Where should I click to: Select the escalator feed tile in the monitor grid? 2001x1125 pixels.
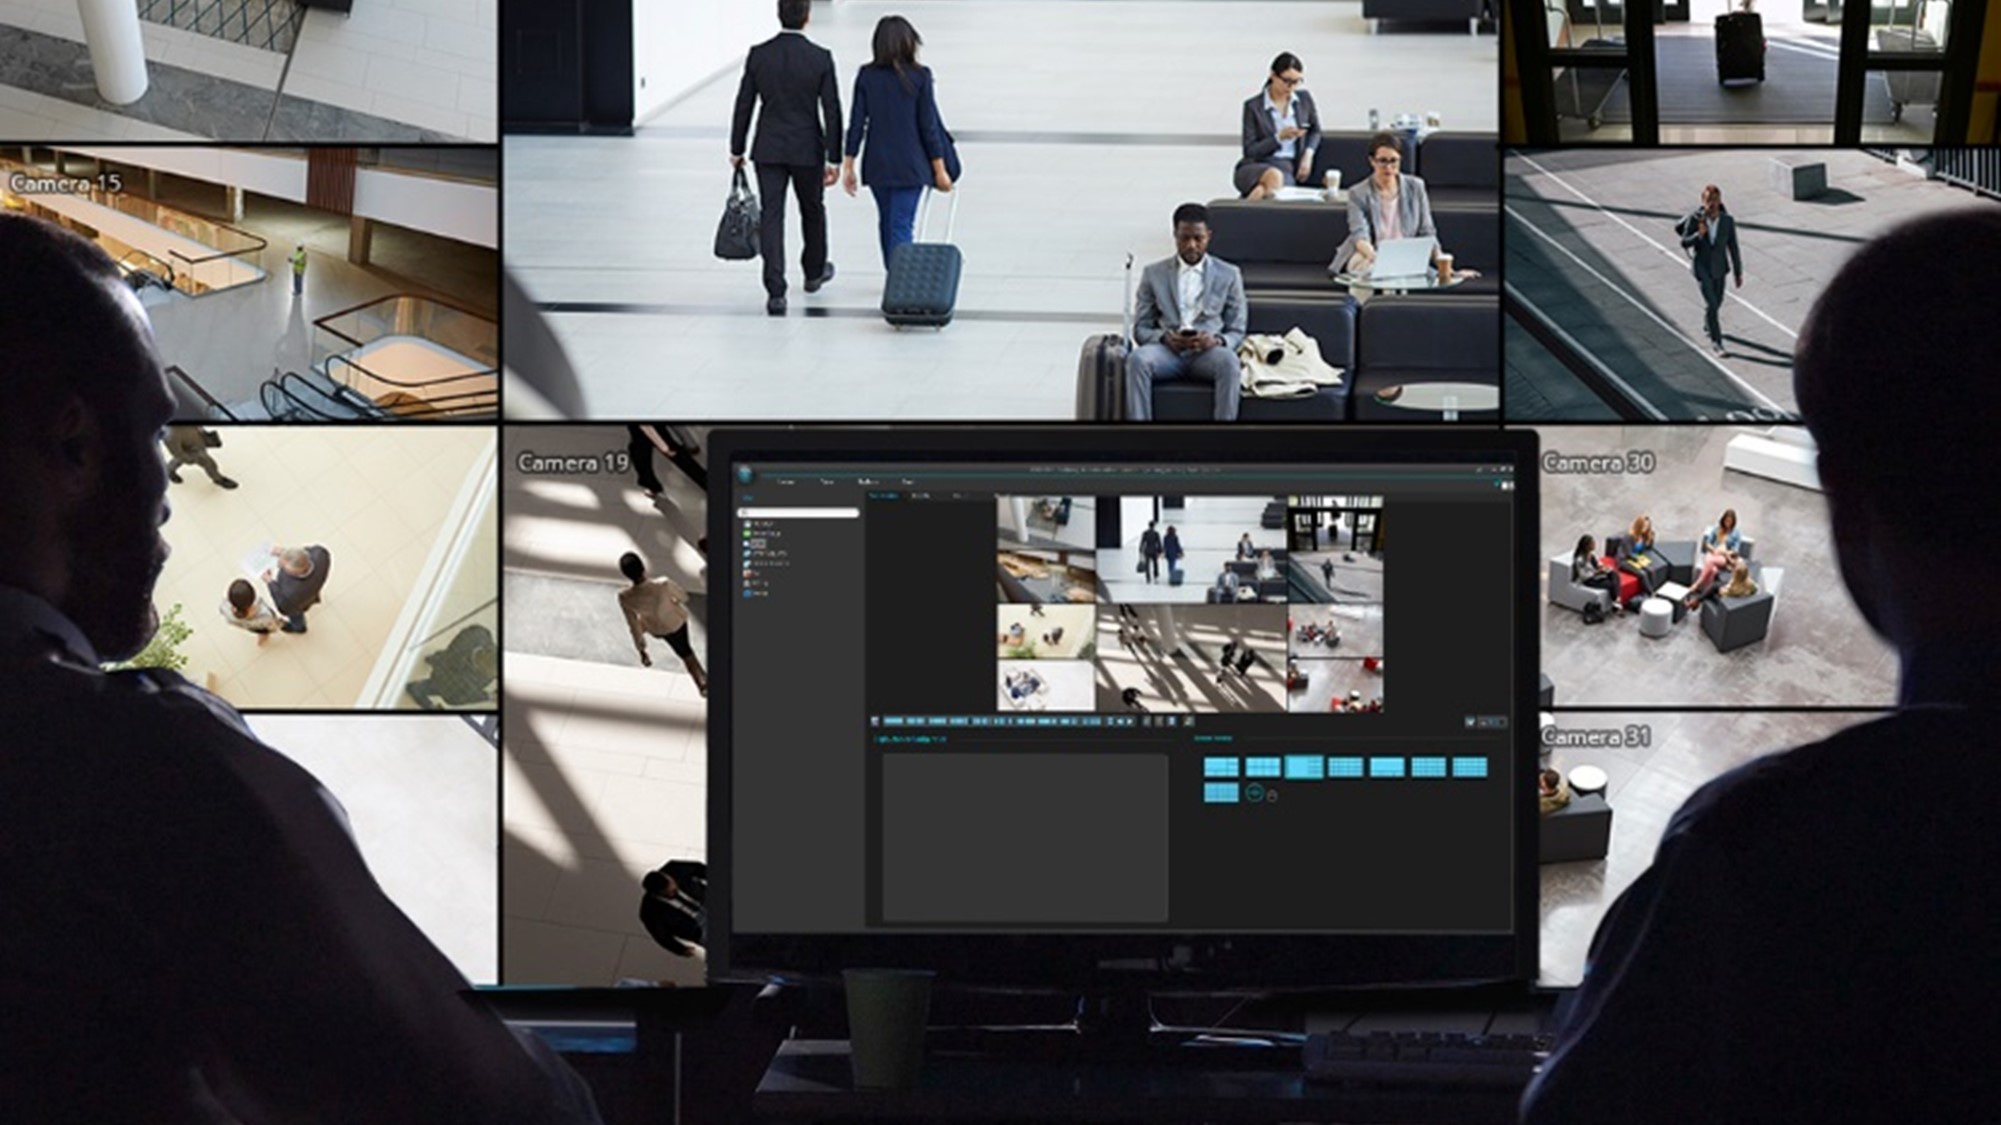pos(1046,575)
